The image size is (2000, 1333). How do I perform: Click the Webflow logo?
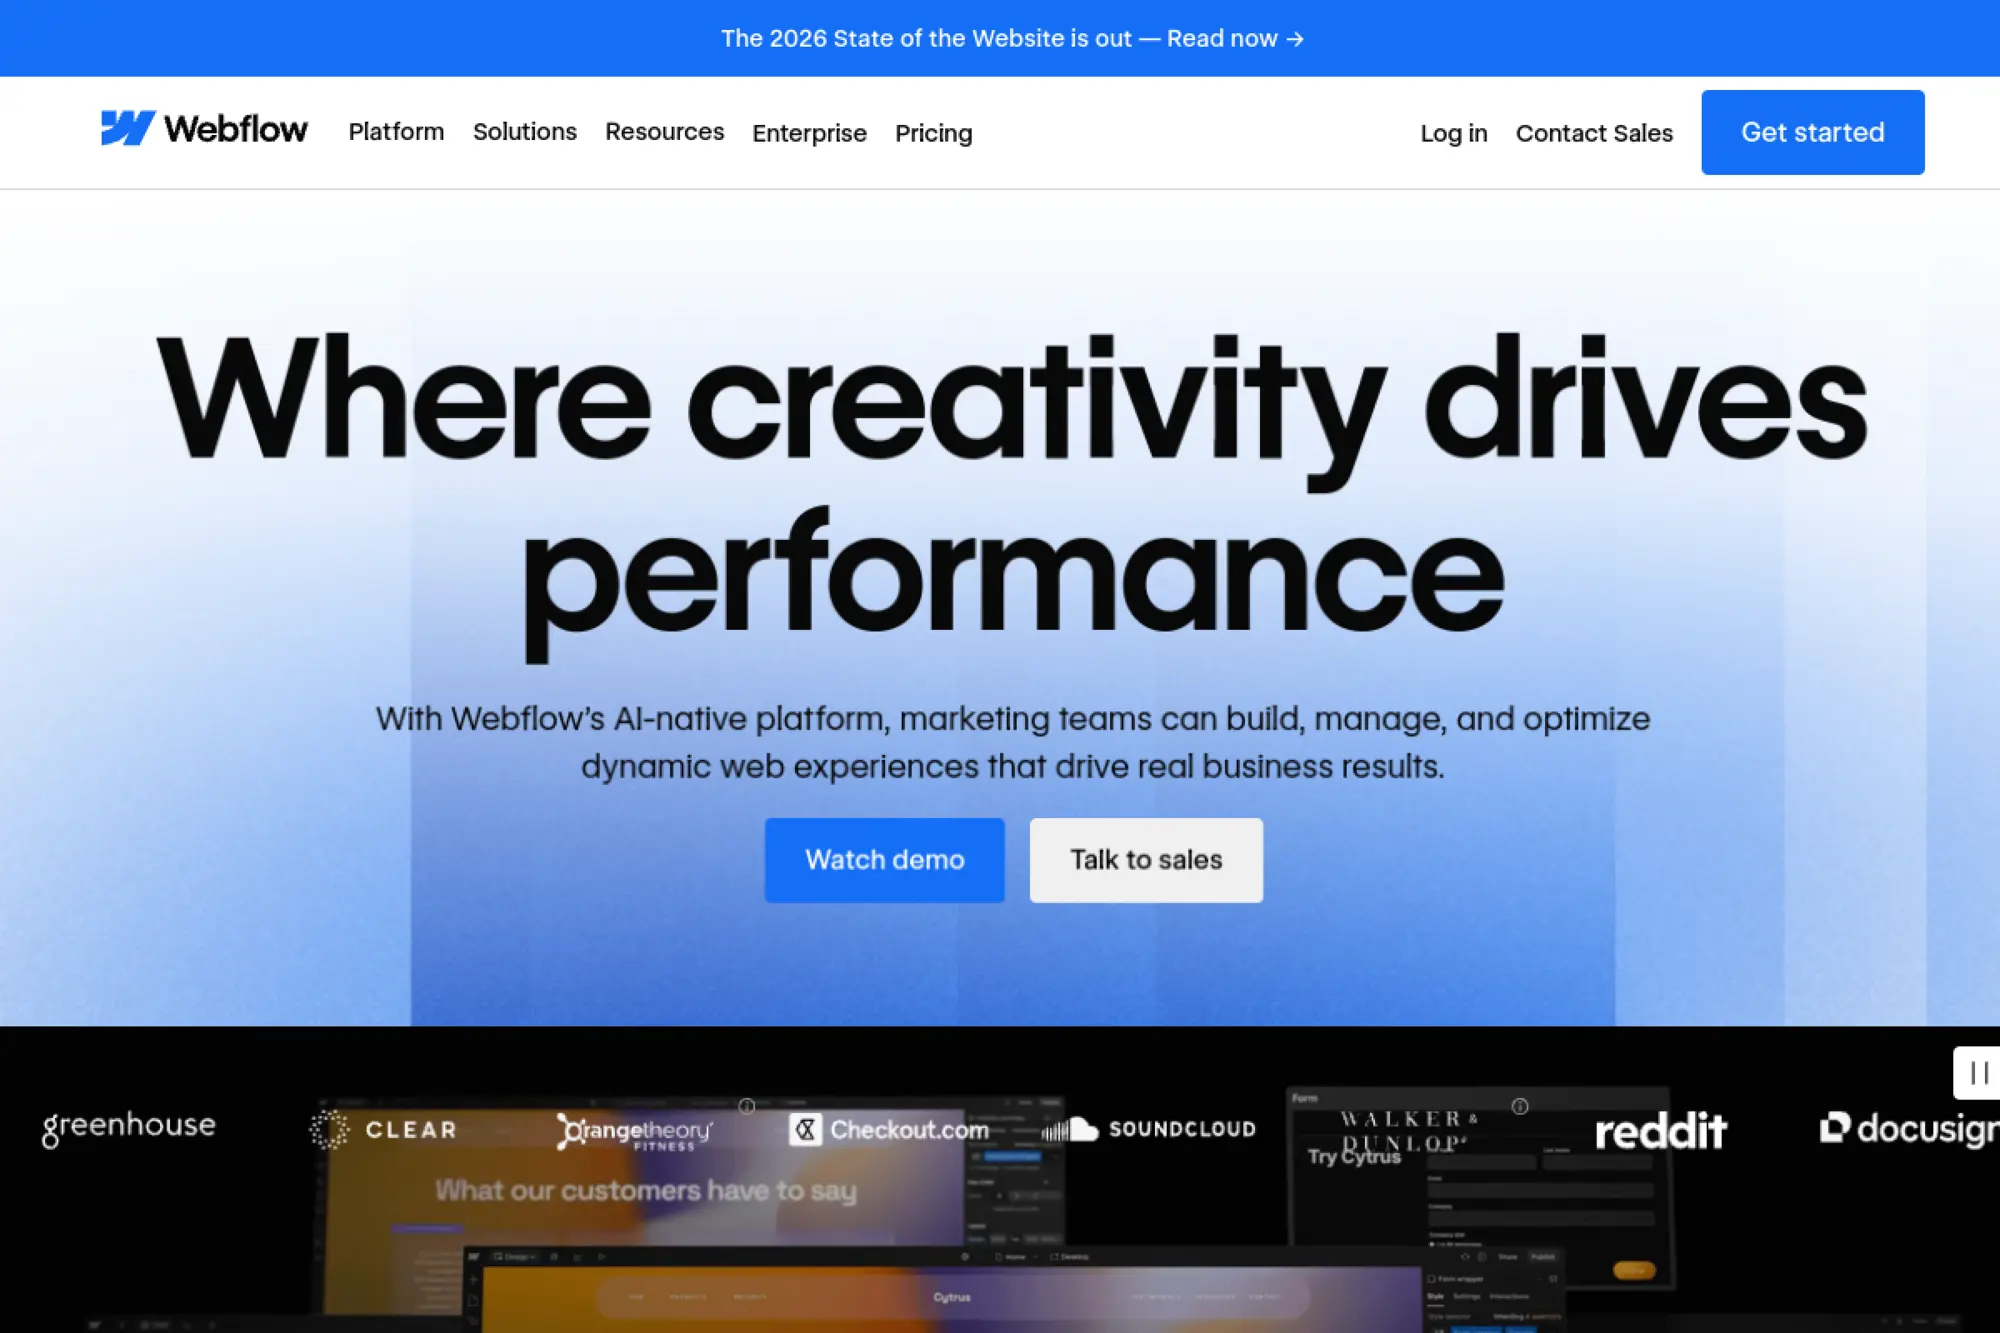(x=204, y=129)
